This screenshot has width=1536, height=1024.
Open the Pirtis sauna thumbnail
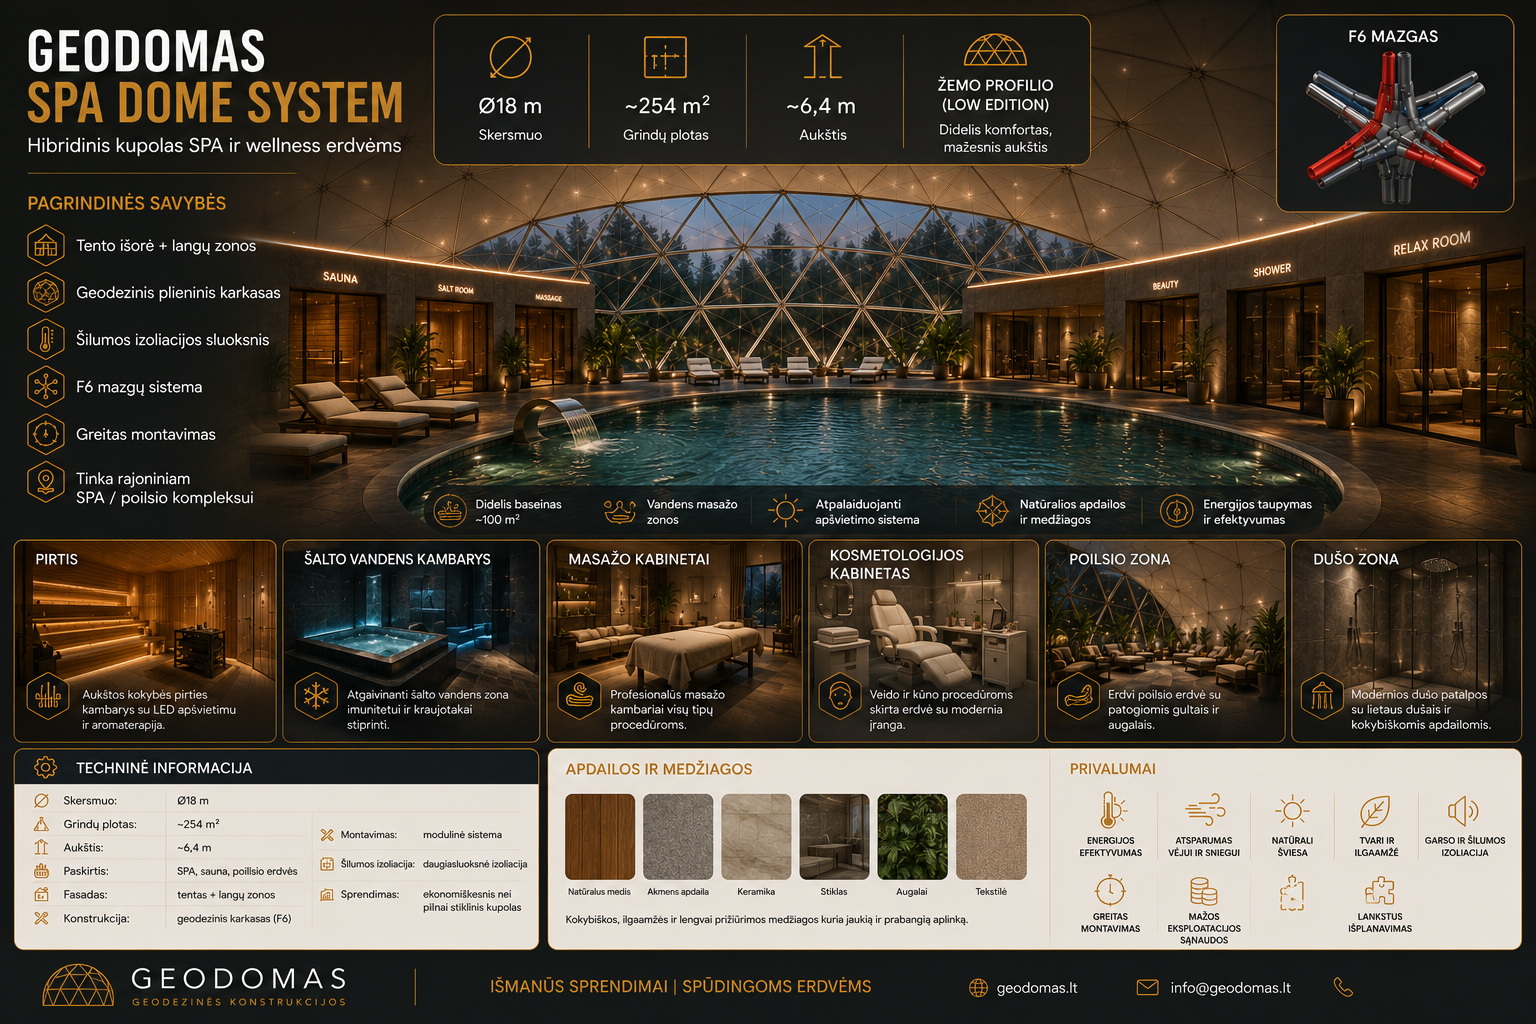[145, 641]
